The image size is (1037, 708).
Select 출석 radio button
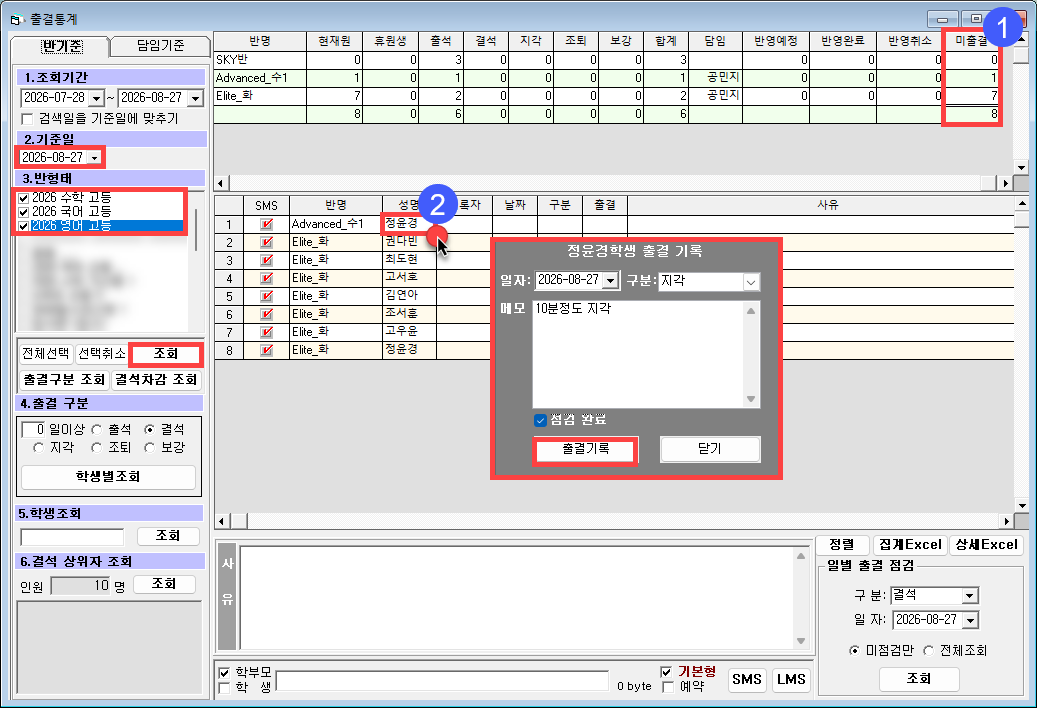[97, 430]
